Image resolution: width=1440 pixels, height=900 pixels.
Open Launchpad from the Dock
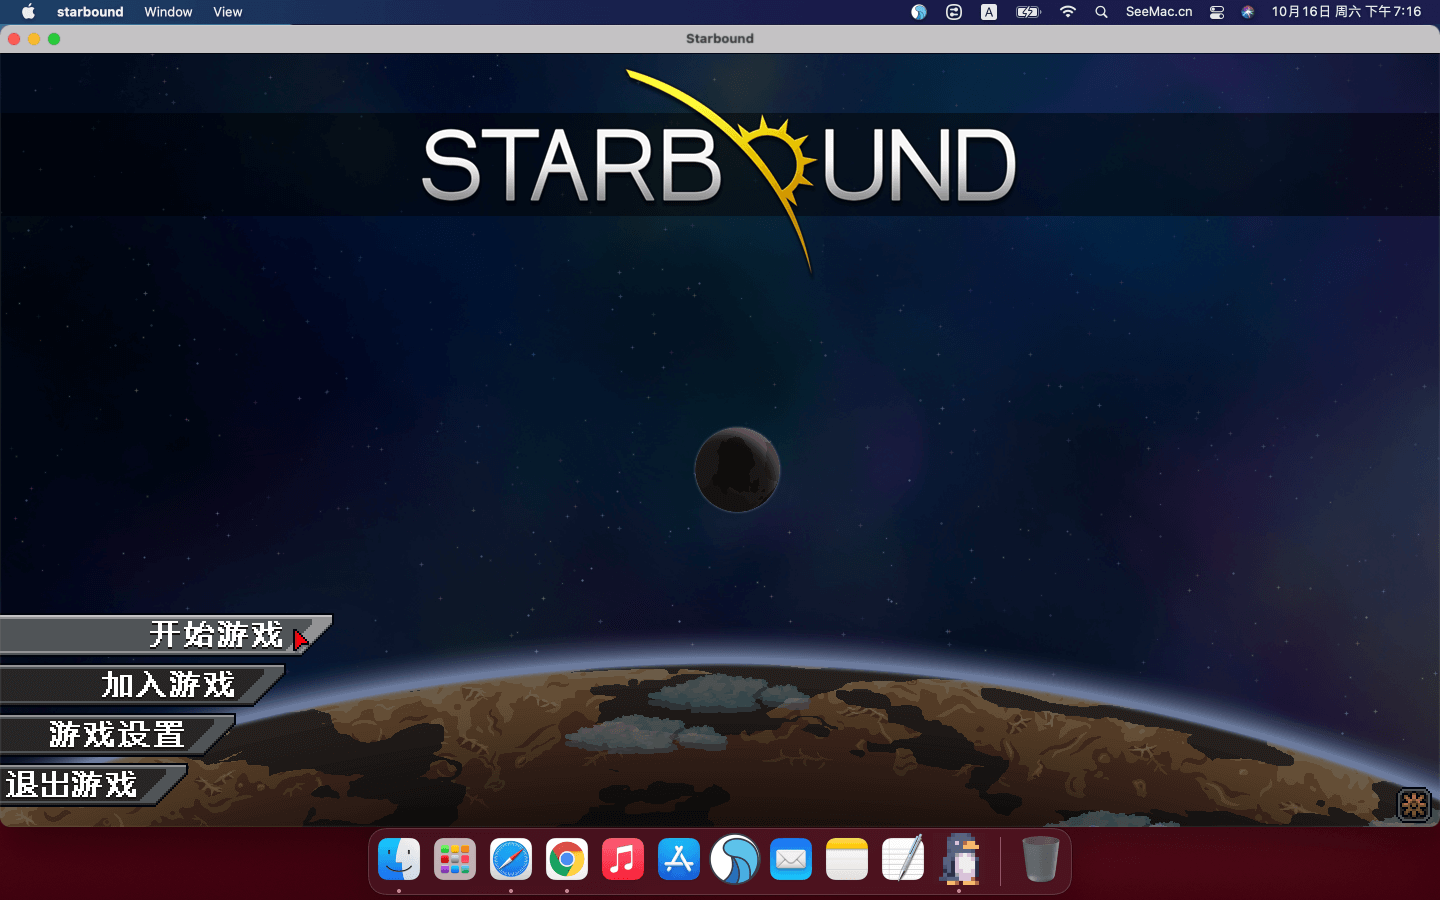point(455,859)
